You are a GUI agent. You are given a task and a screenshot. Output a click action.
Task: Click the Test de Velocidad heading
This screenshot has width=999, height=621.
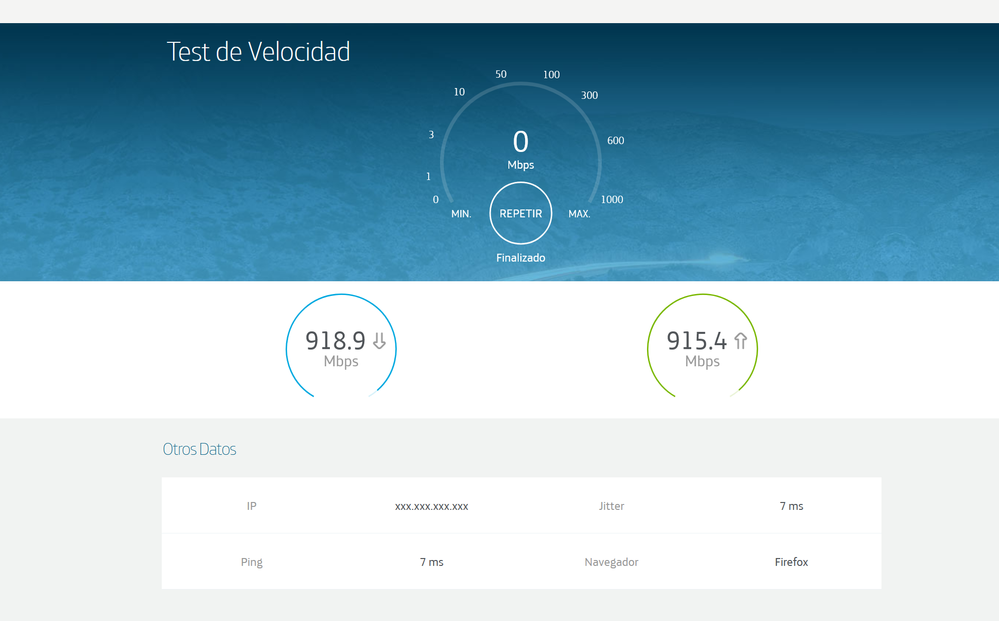258,52
